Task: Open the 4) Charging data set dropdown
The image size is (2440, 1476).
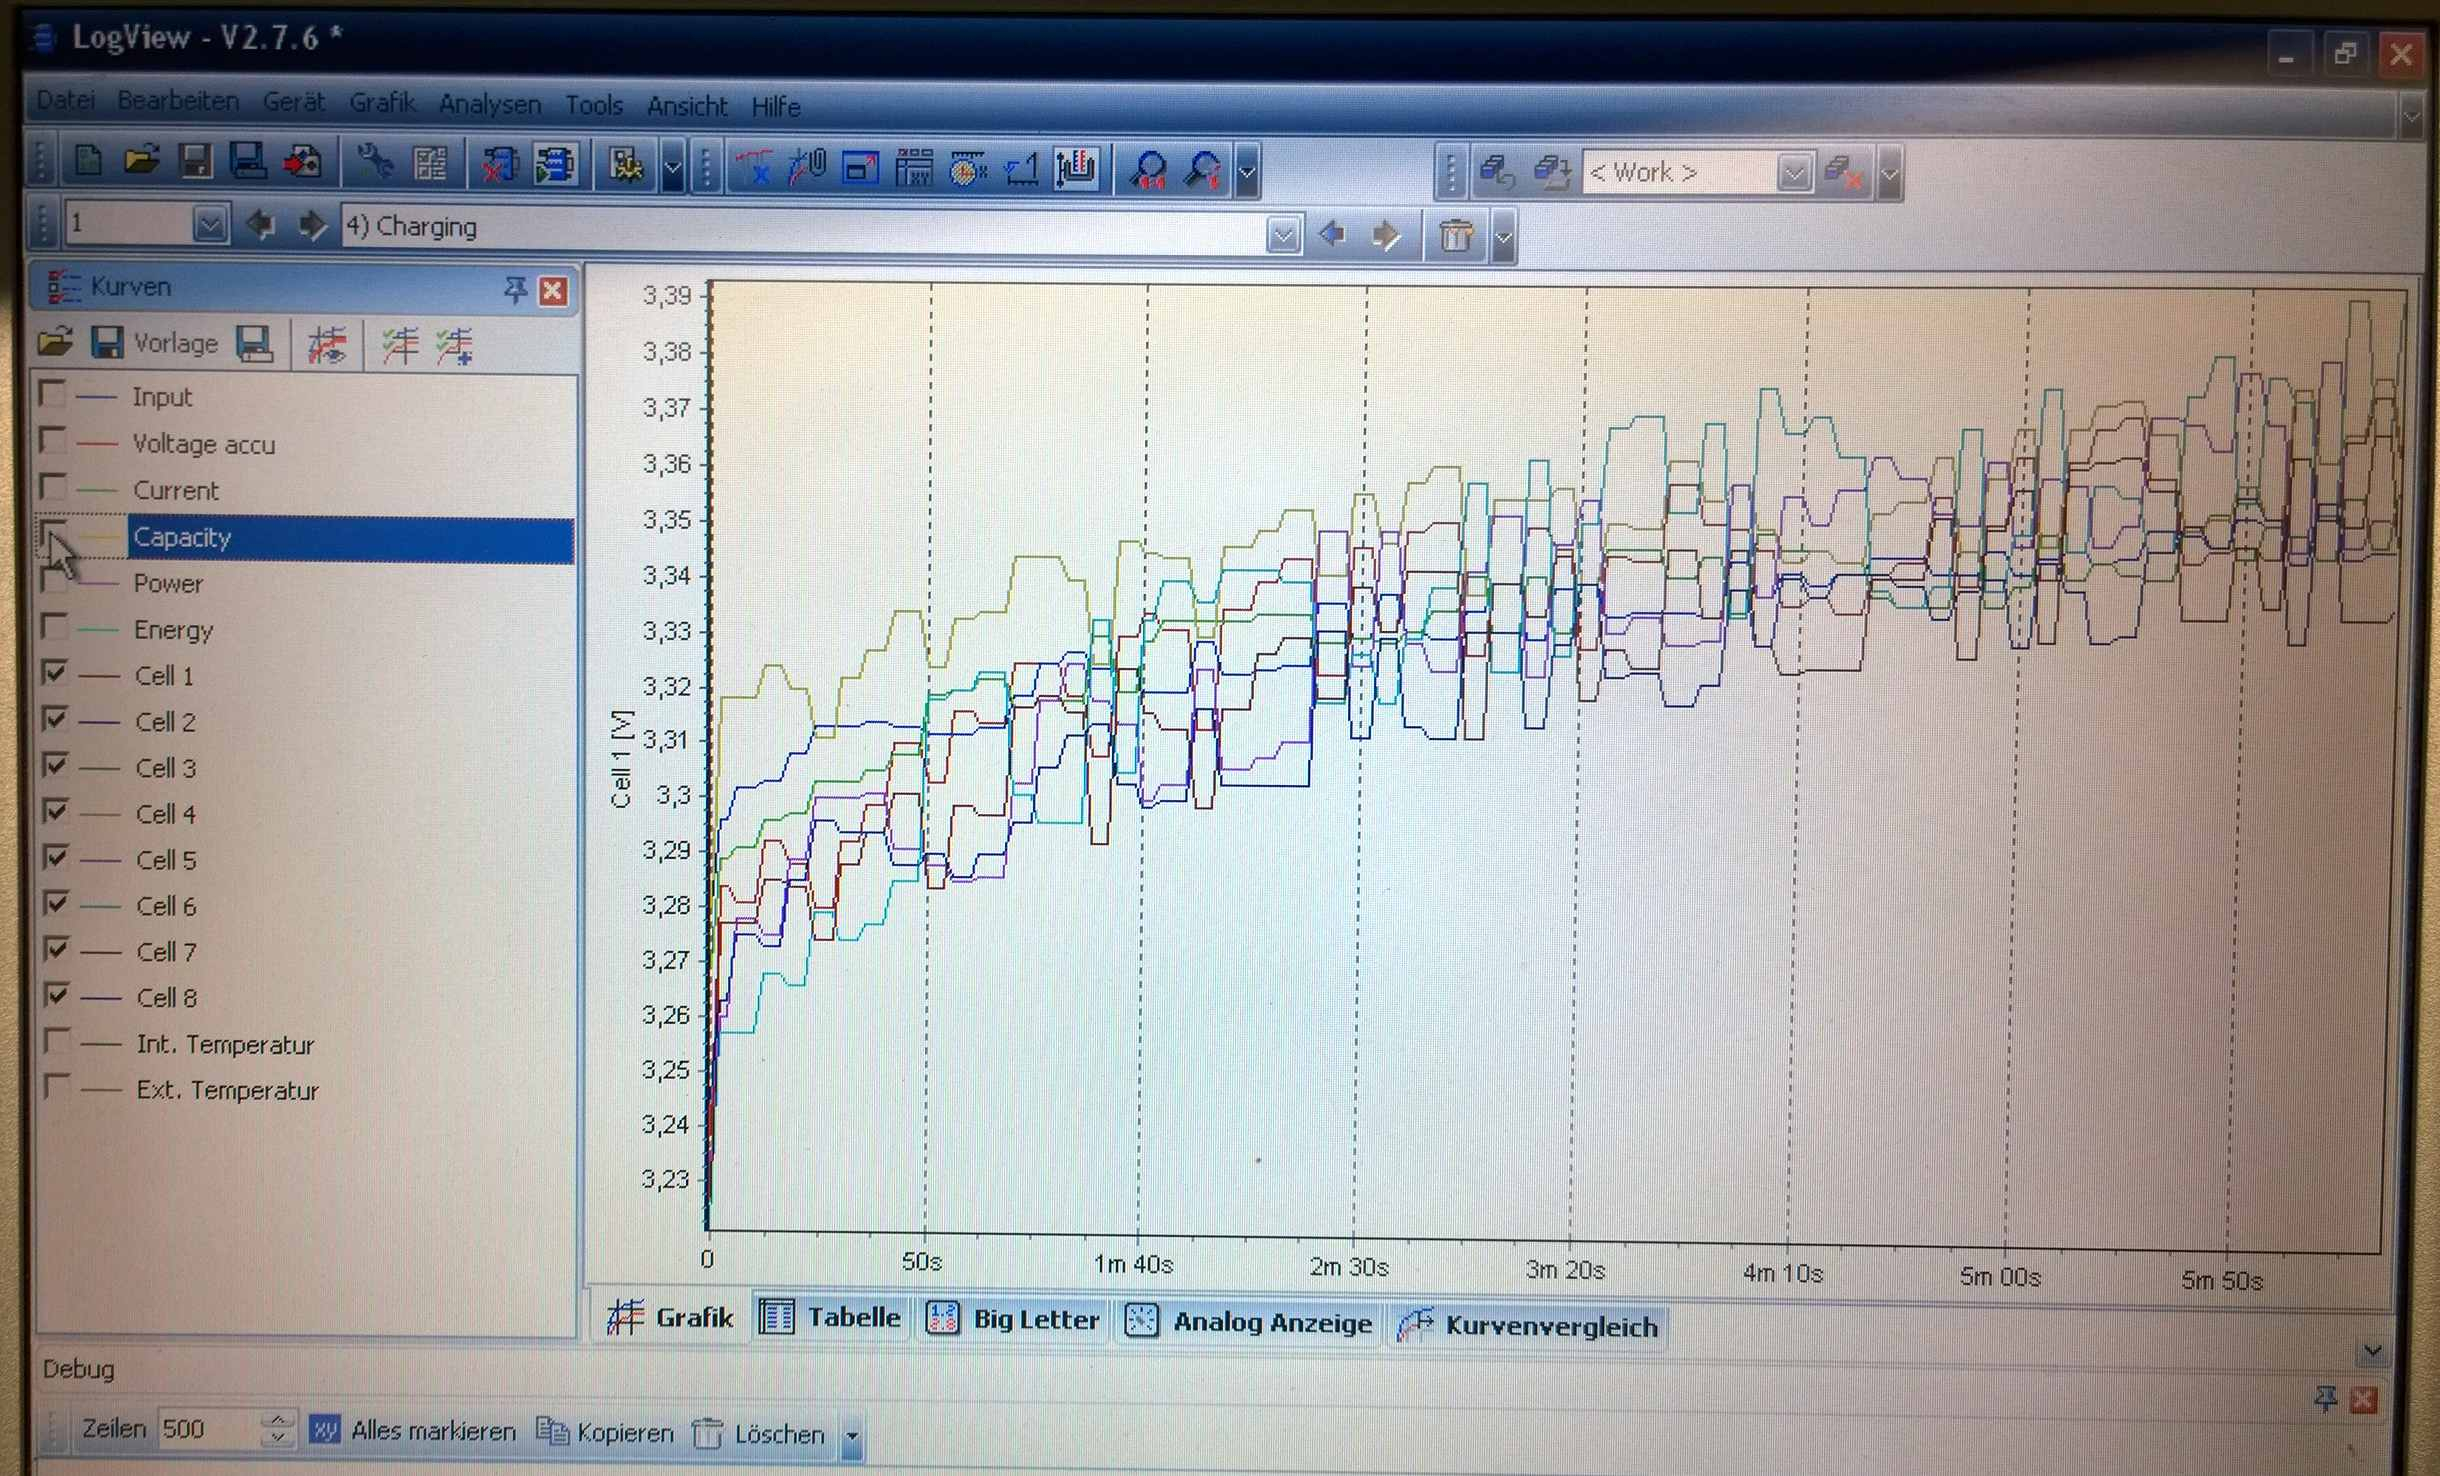Action: [x=1282, y=236]
